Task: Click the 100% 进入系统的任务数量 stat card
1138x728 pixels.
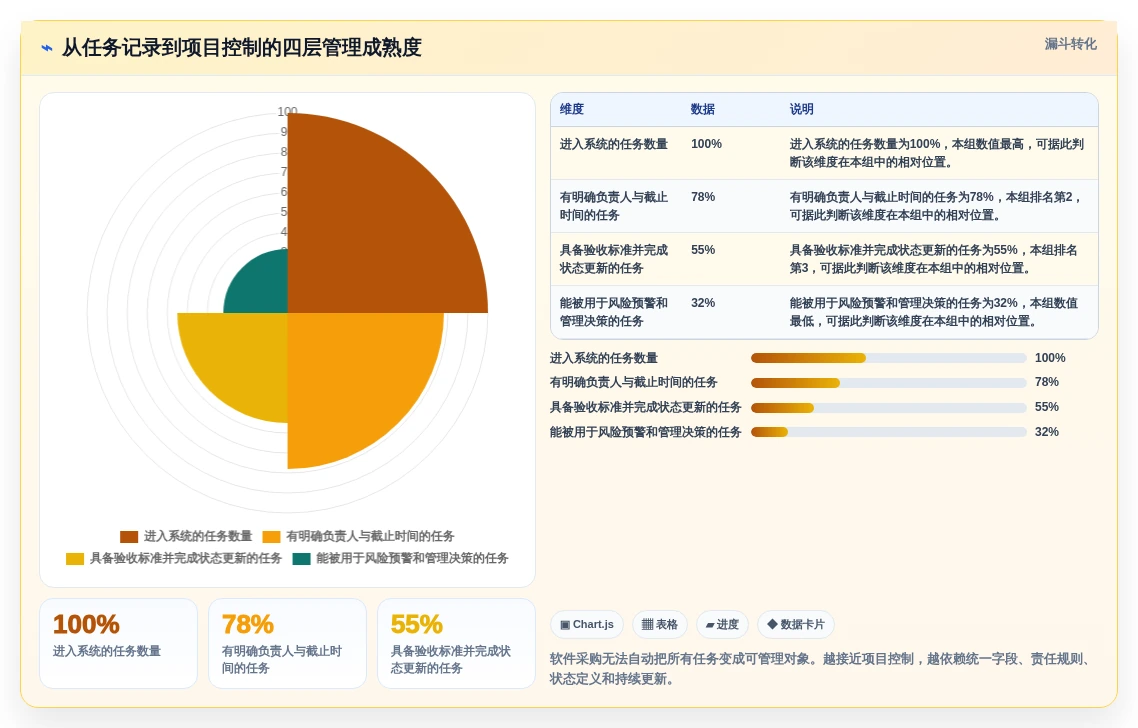Action: pos(118,643)
